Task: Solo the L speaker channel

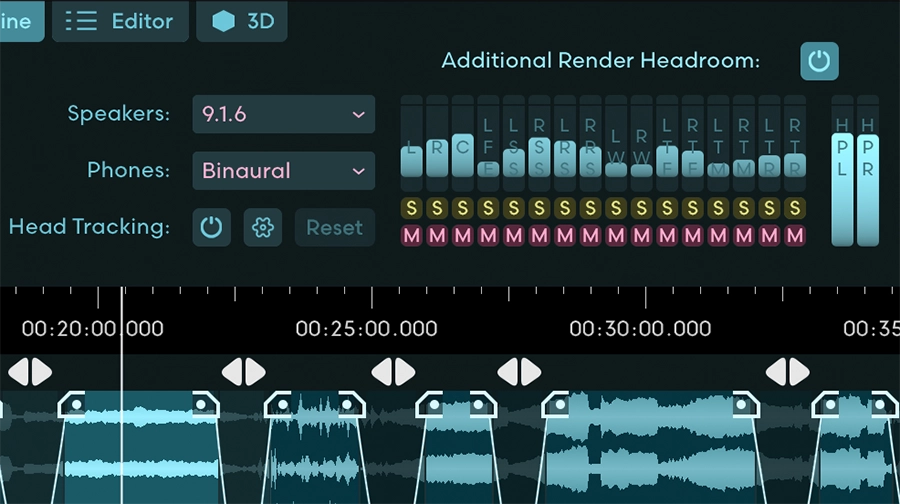Action: pos(411,209)
